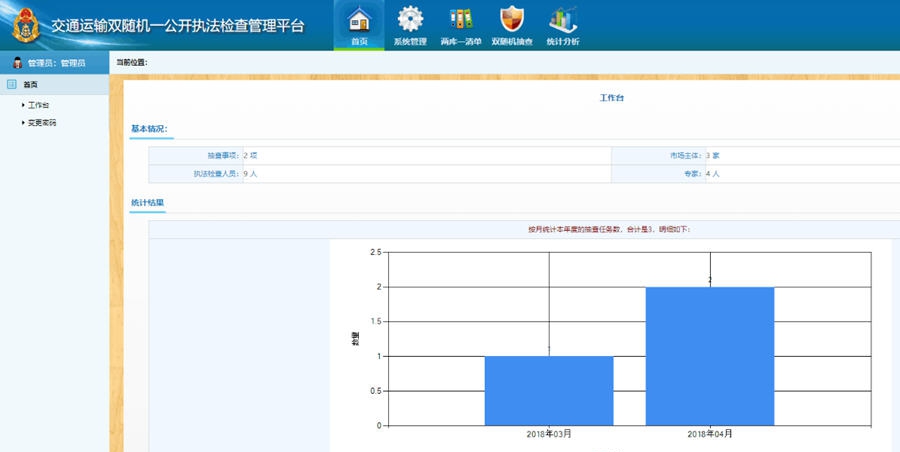Open 统计分析 via the bar chart icon
Image resolution: width=900 pixels, height=452 pixels.
pyautogui.click(x=562, y=19)
